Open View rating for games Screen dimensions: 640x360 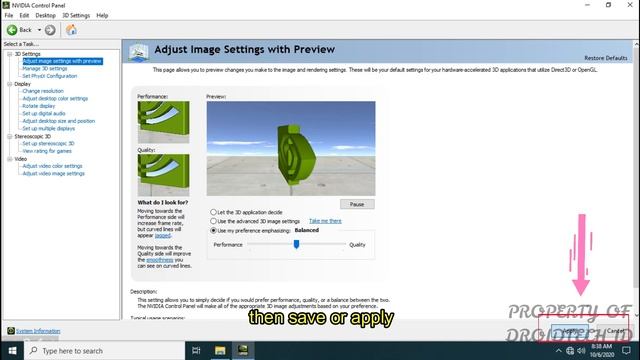tap(47, 151)
